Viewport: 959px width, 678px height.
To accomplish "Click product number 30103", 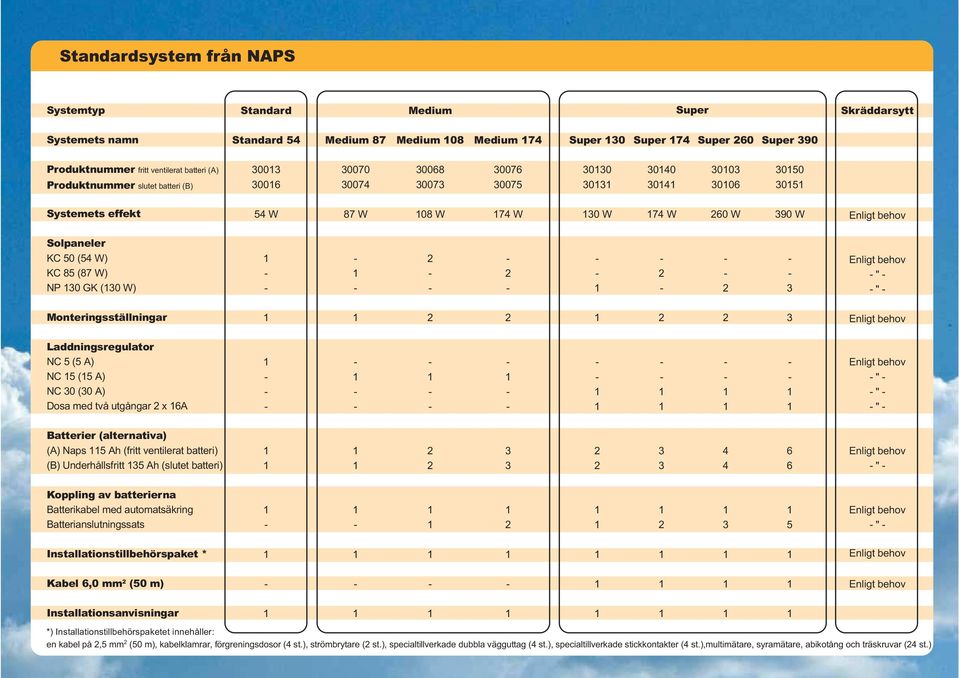I will point(725,169).
